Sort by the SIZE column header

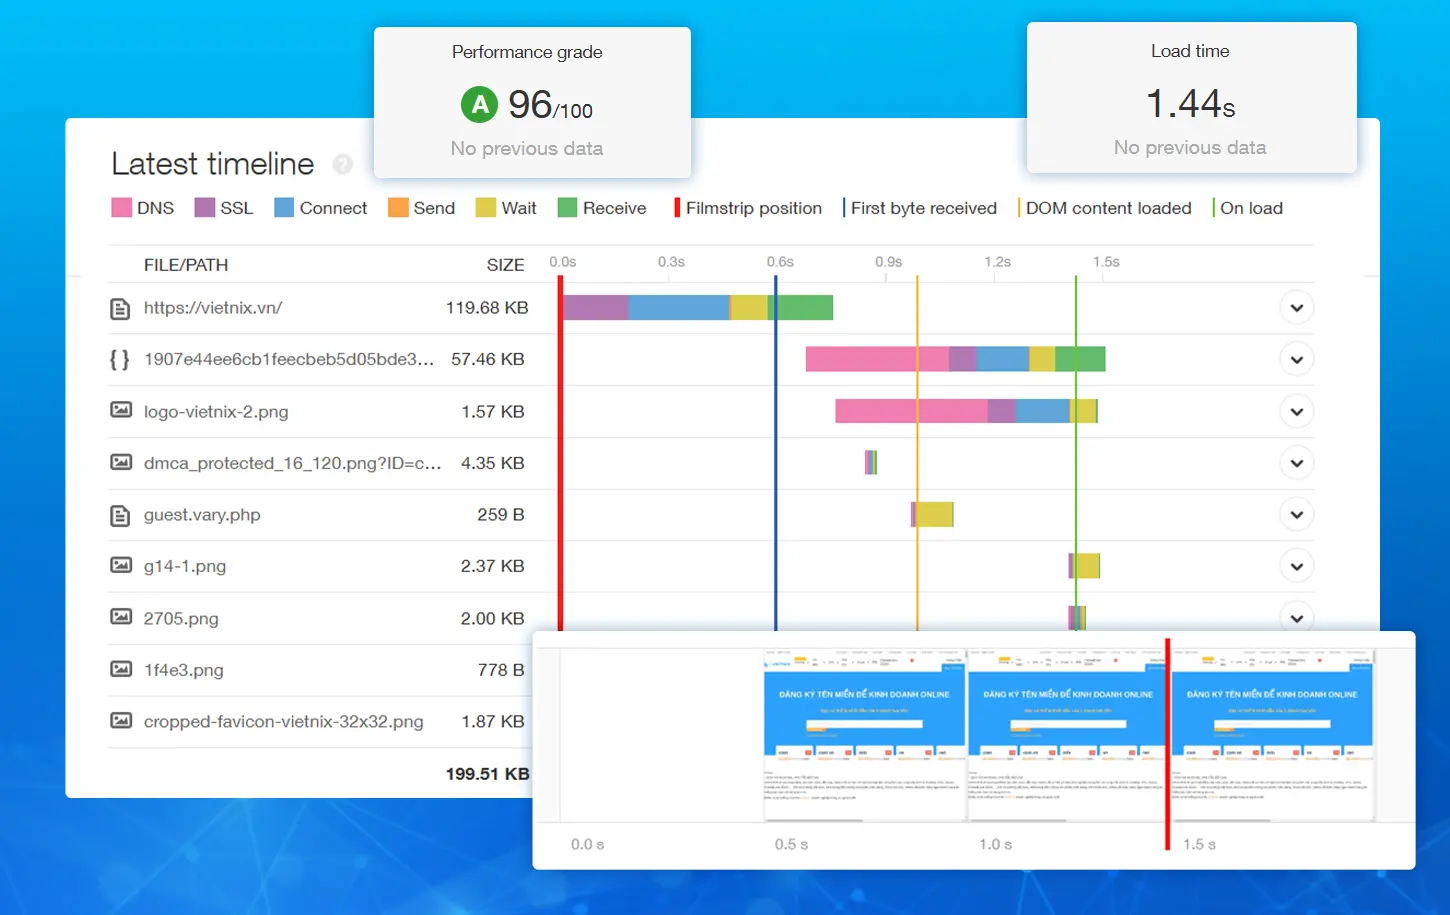pyautogui.click(x=505, y=265)
